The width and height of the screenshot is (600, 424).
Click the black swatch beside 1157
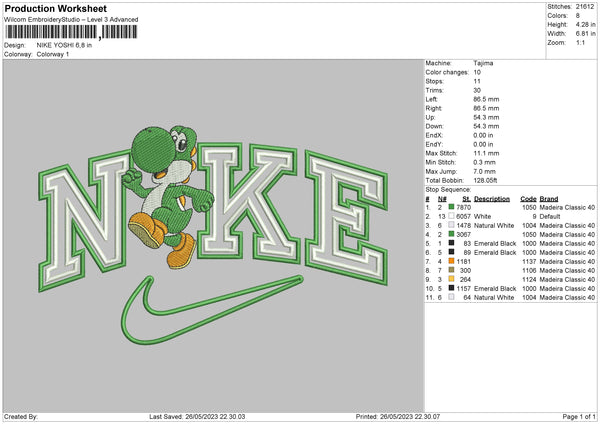pyautogui.click(x=451, y=288)
